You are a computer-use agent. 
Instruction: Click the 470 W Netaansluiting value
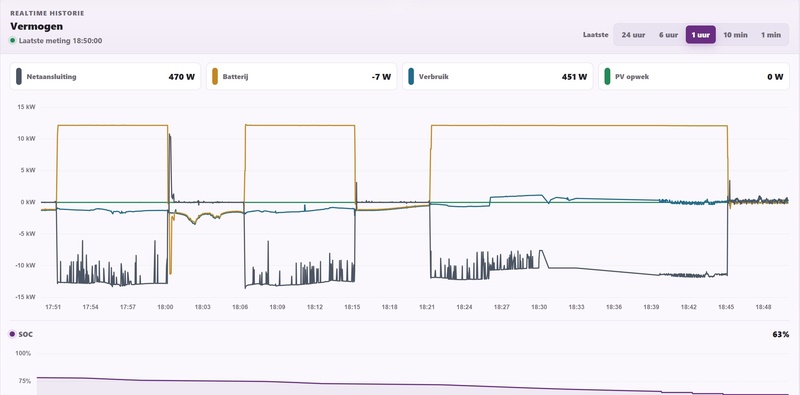(x=182, y=77)
